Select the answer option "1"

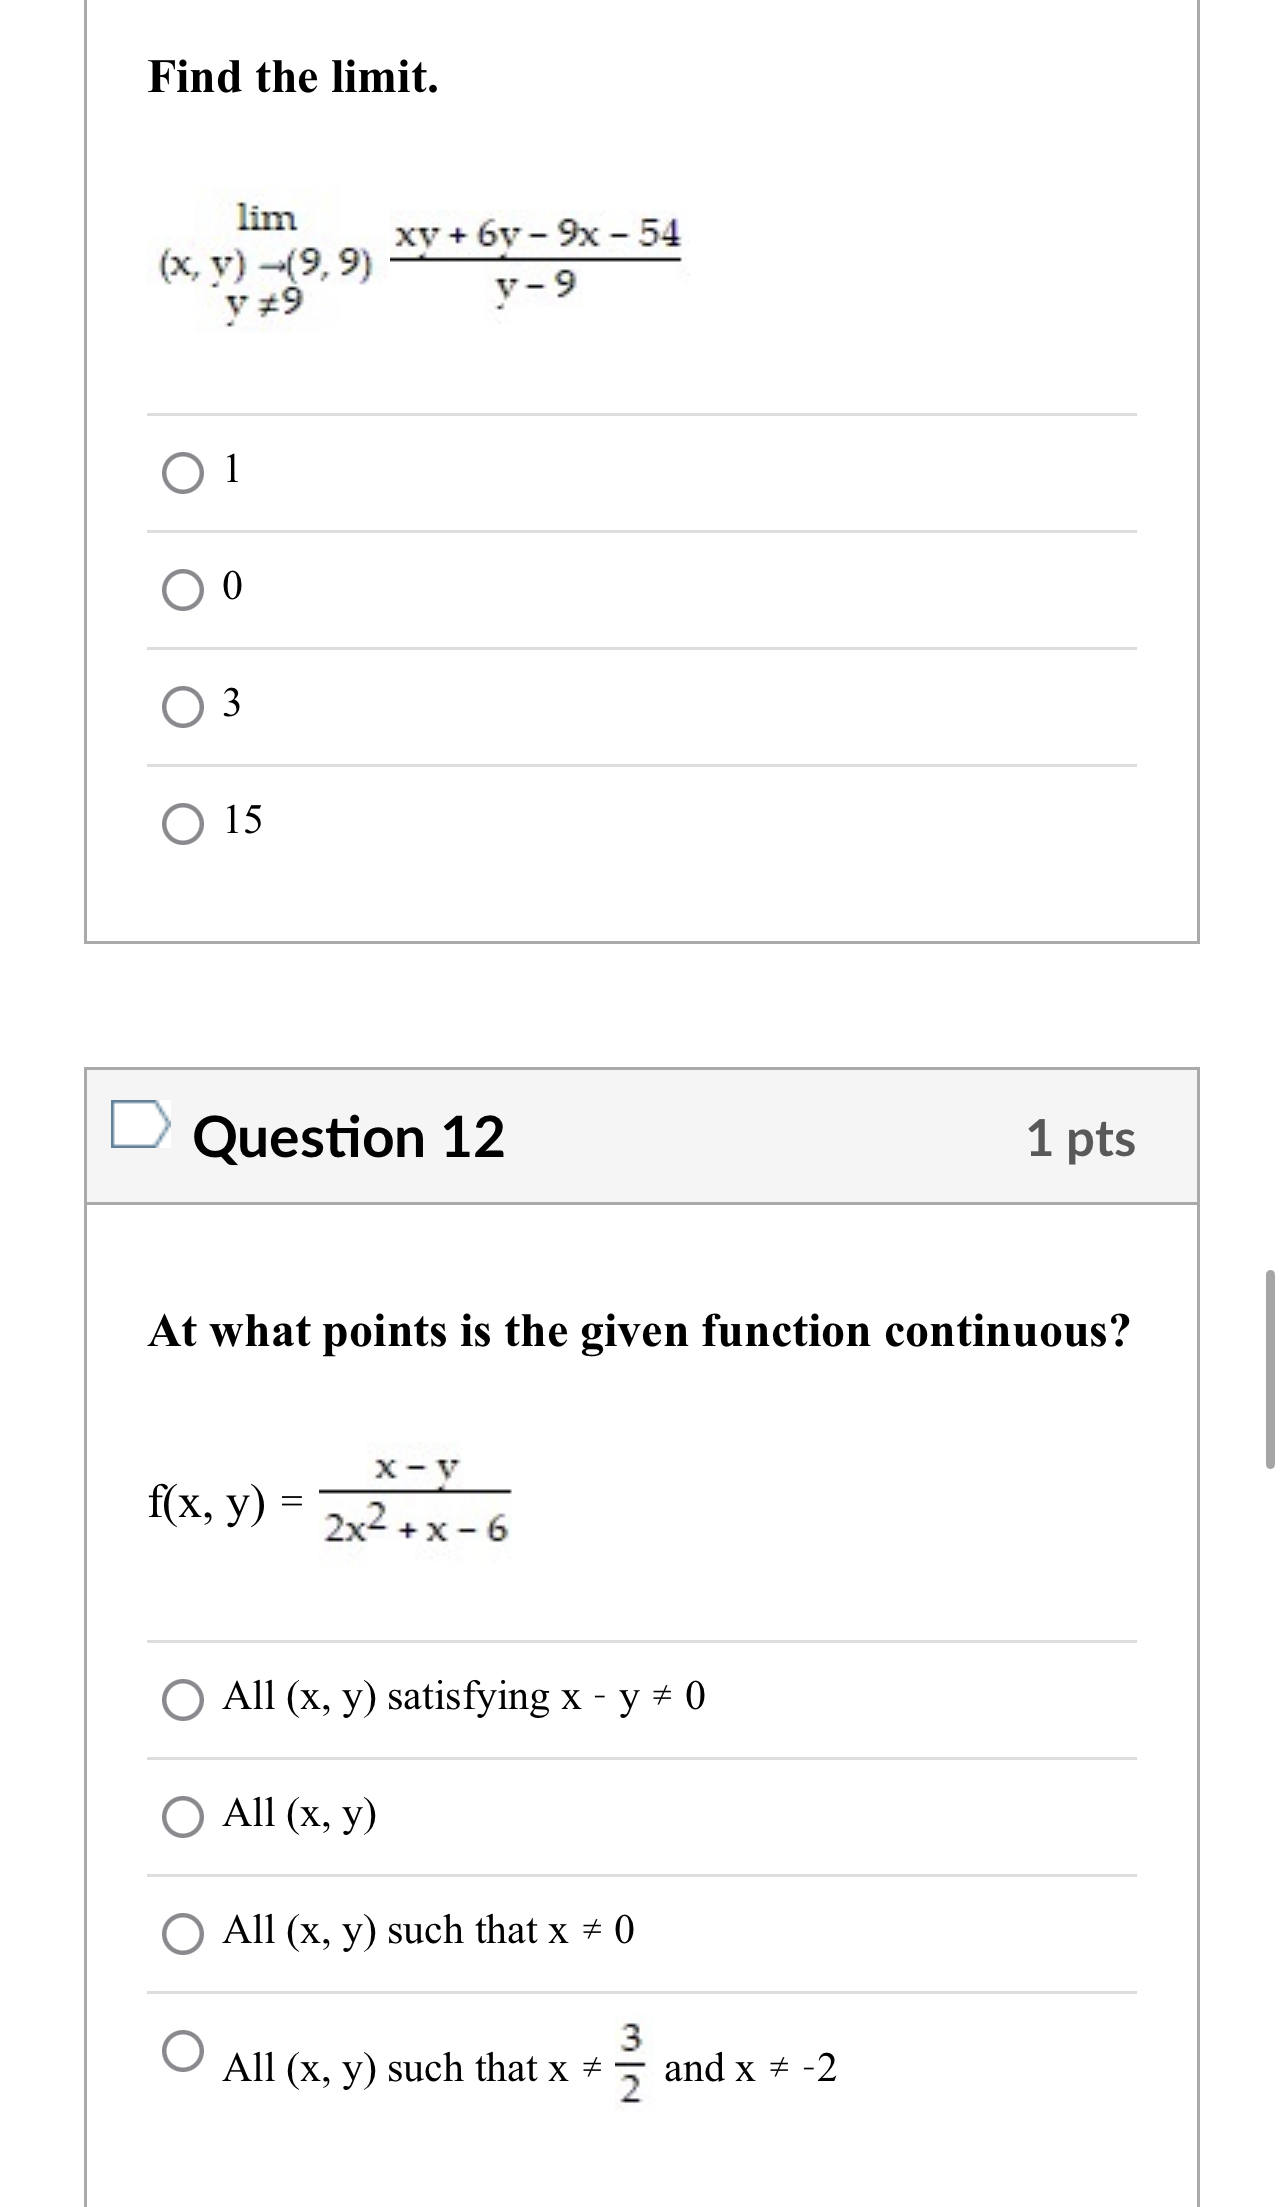pyautogui.click(x=232, y=470)
